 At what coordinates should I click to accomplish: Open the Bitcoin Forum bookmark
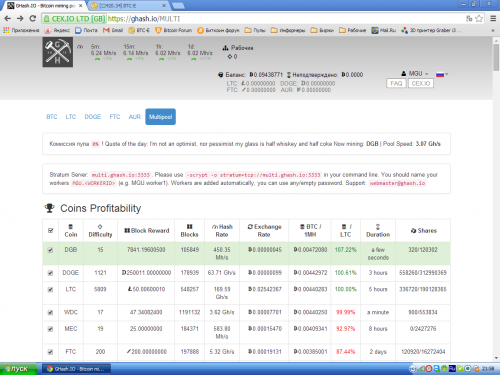(x=174, y=30)
